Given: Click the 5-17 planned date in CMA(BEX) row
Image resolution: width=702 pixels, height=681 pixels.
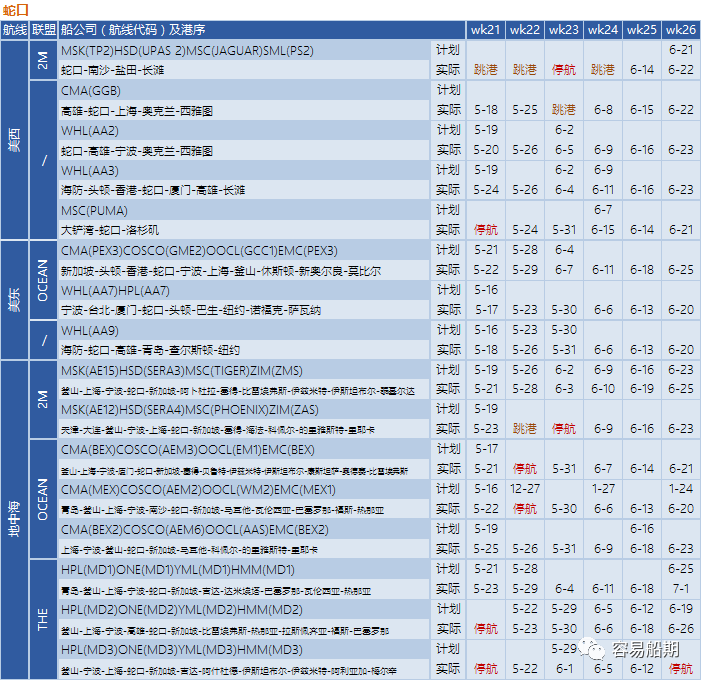Looking at the screenshot, I should (x=486, y=449).
